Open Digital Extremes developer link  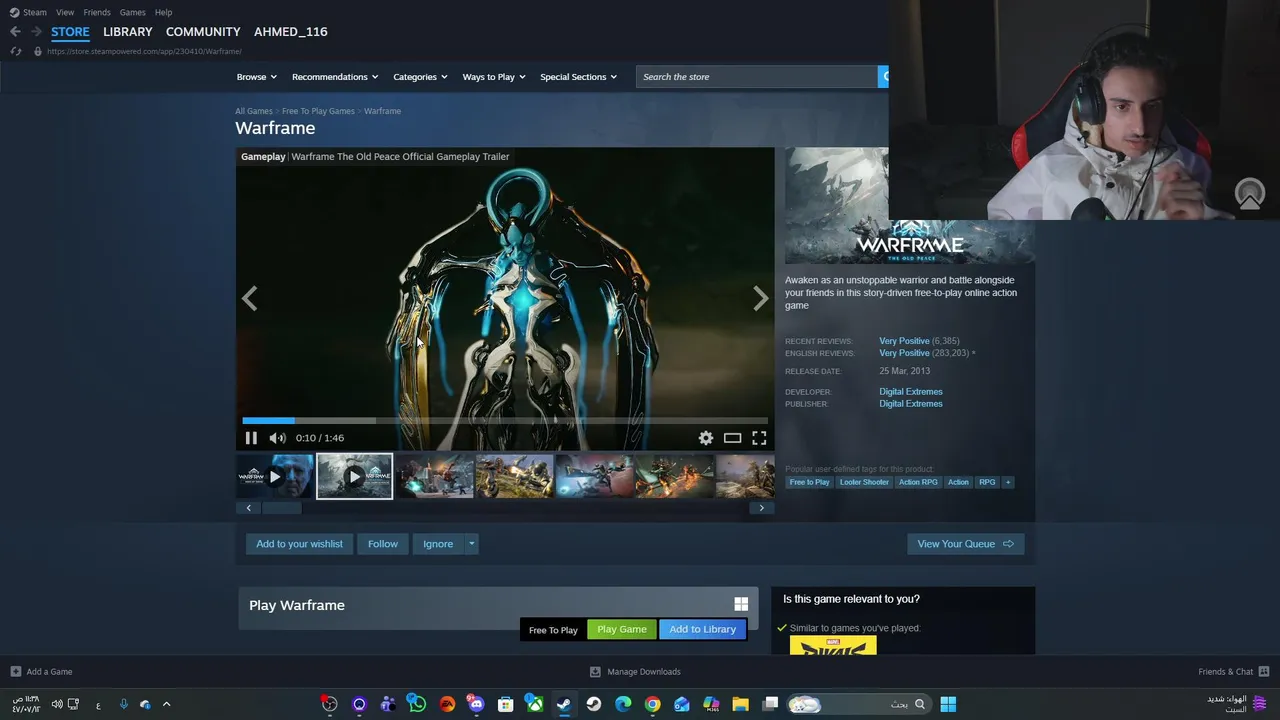tap(911, 392)
